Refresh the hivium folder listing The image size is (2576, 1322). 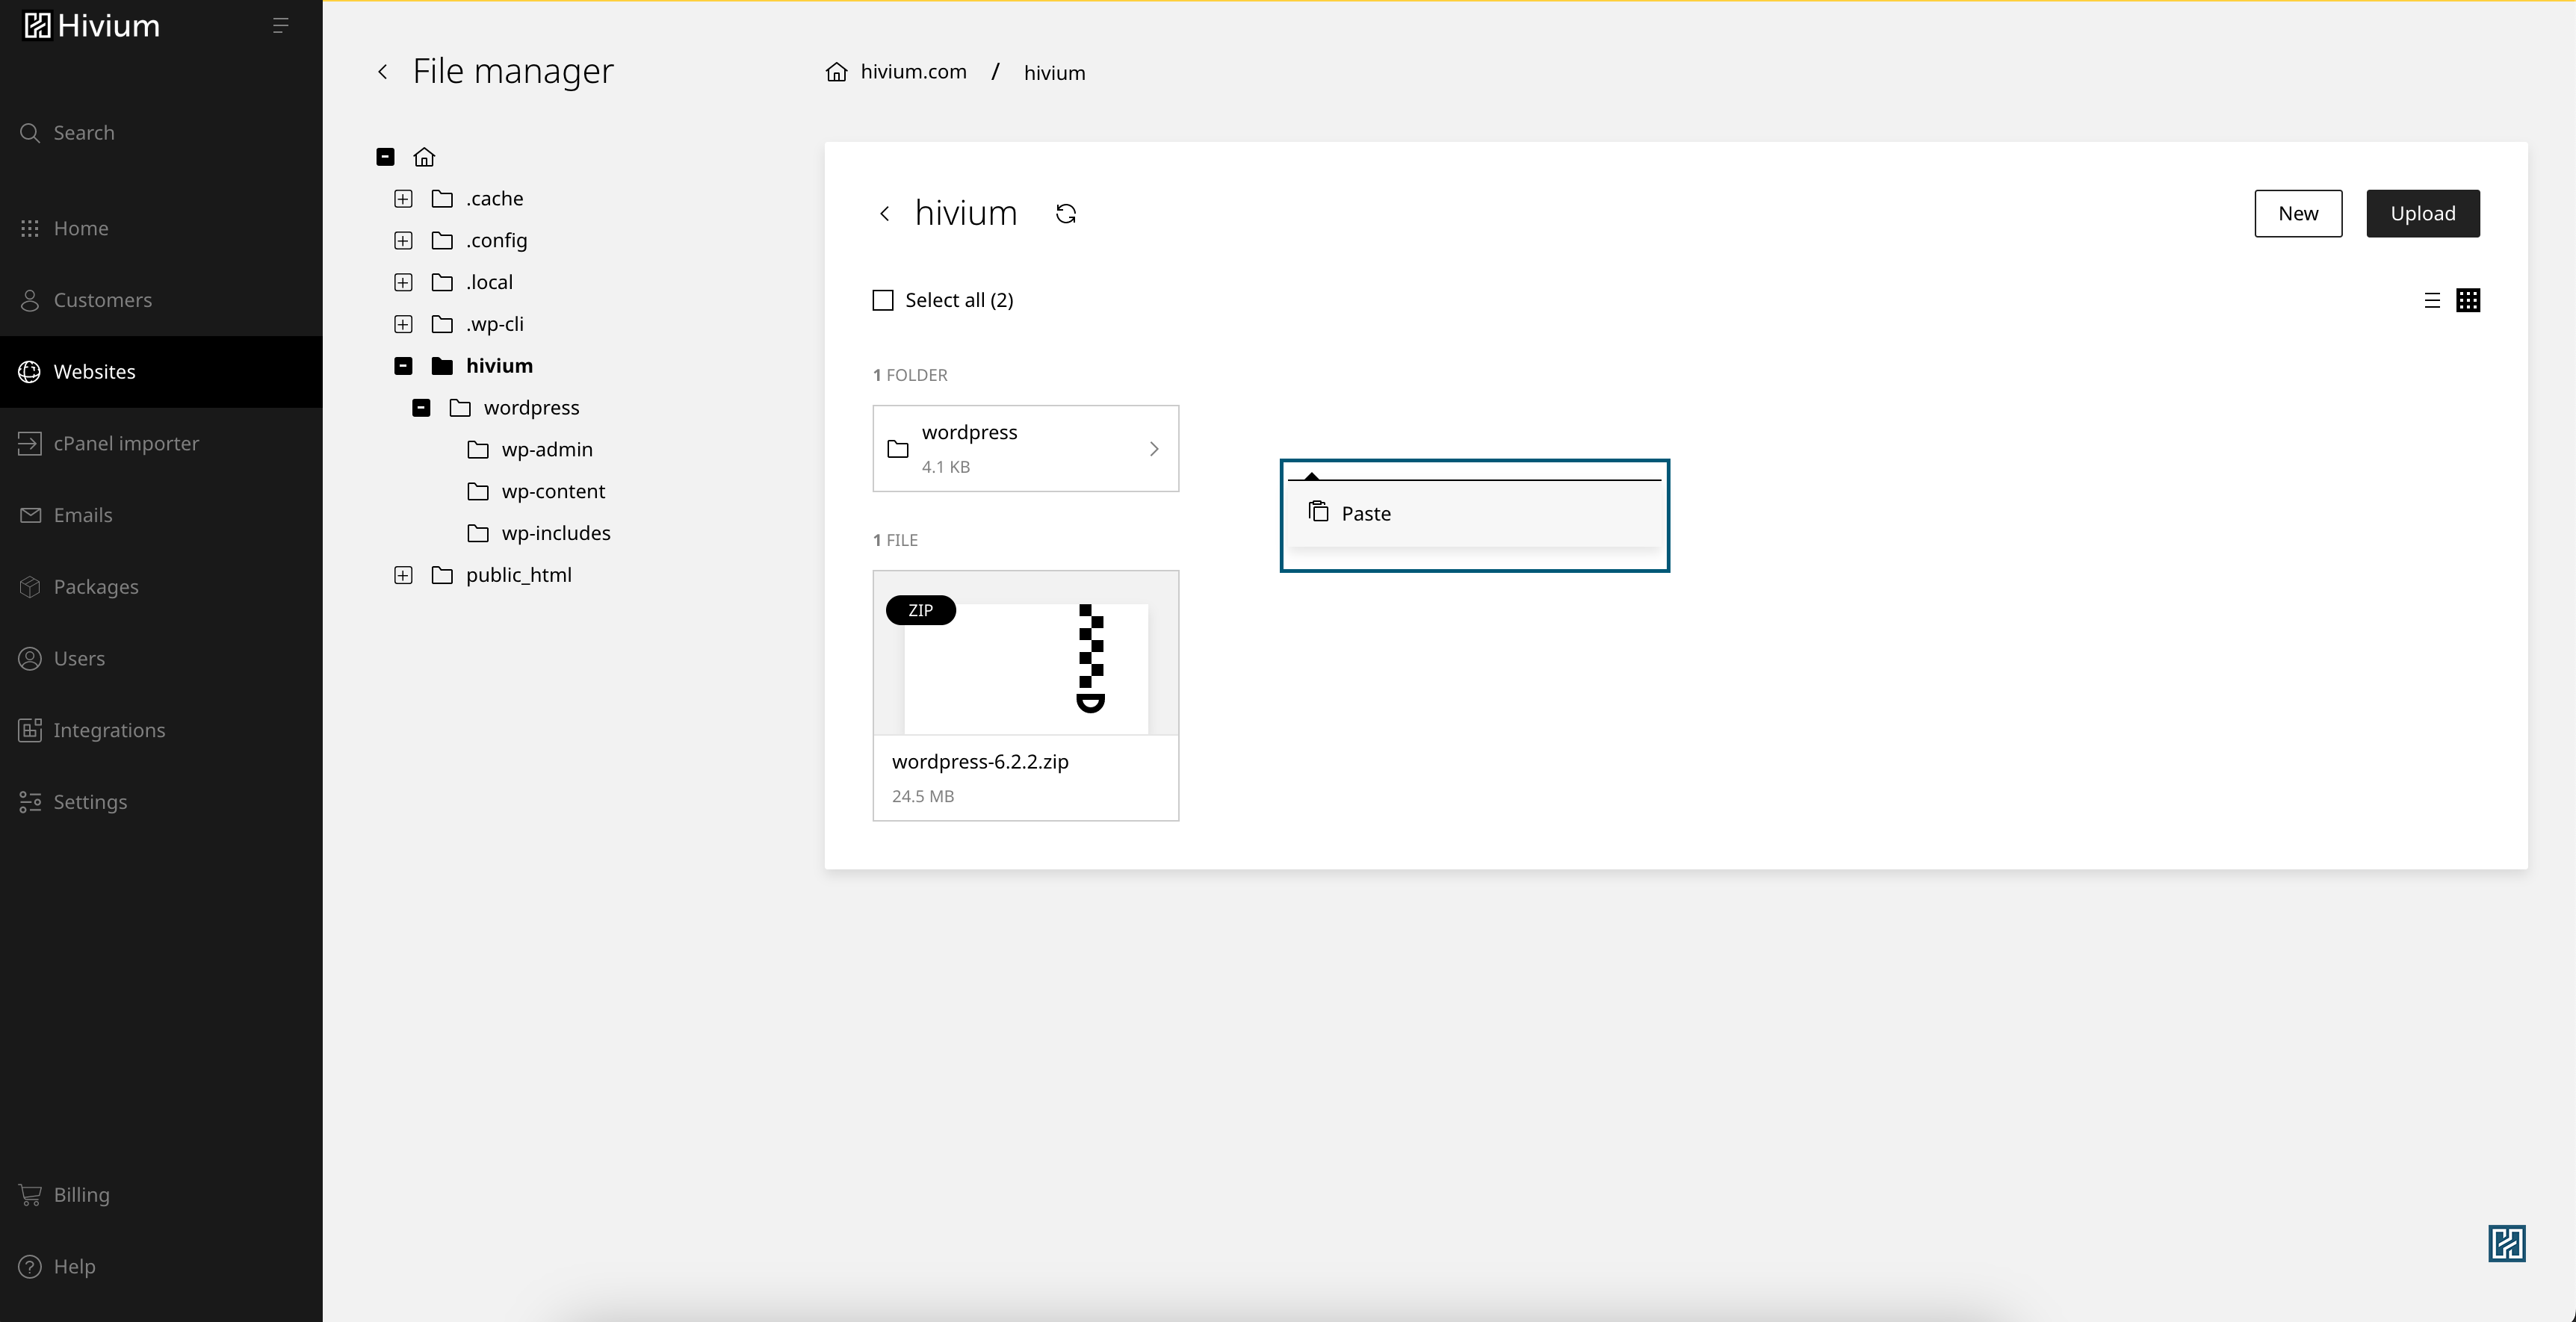click(1066, 214)
